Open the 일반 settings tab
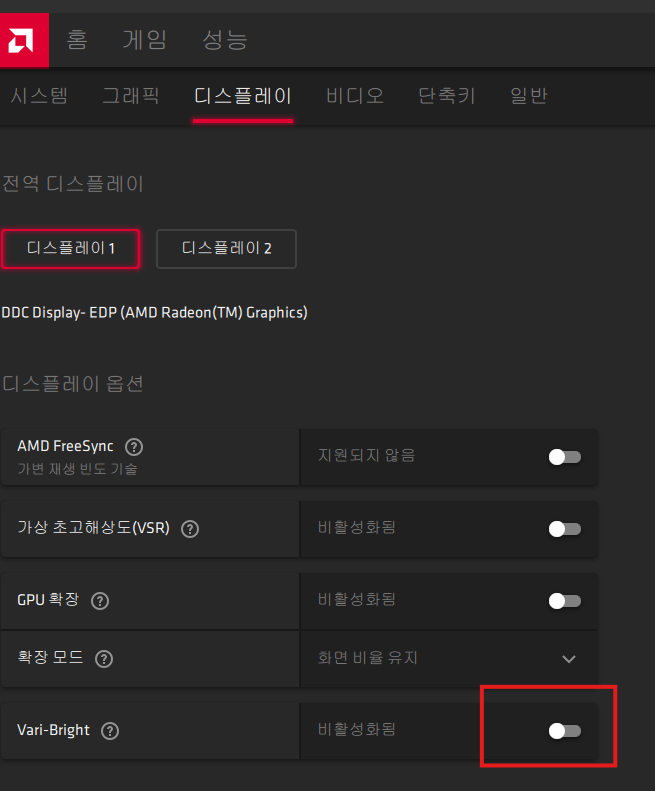The width and height of the screenshot is (655, 791). click(528, 95)
